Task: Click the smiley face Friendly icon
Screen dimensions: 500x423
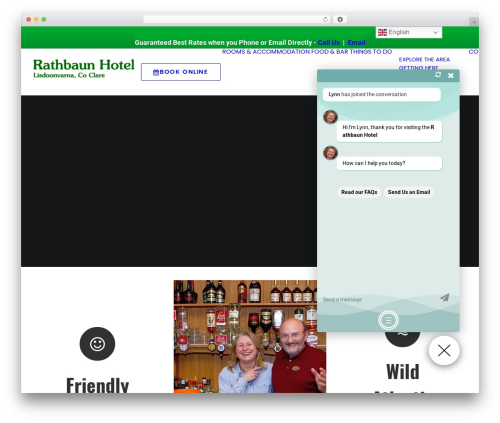Action: coord(97,344)
